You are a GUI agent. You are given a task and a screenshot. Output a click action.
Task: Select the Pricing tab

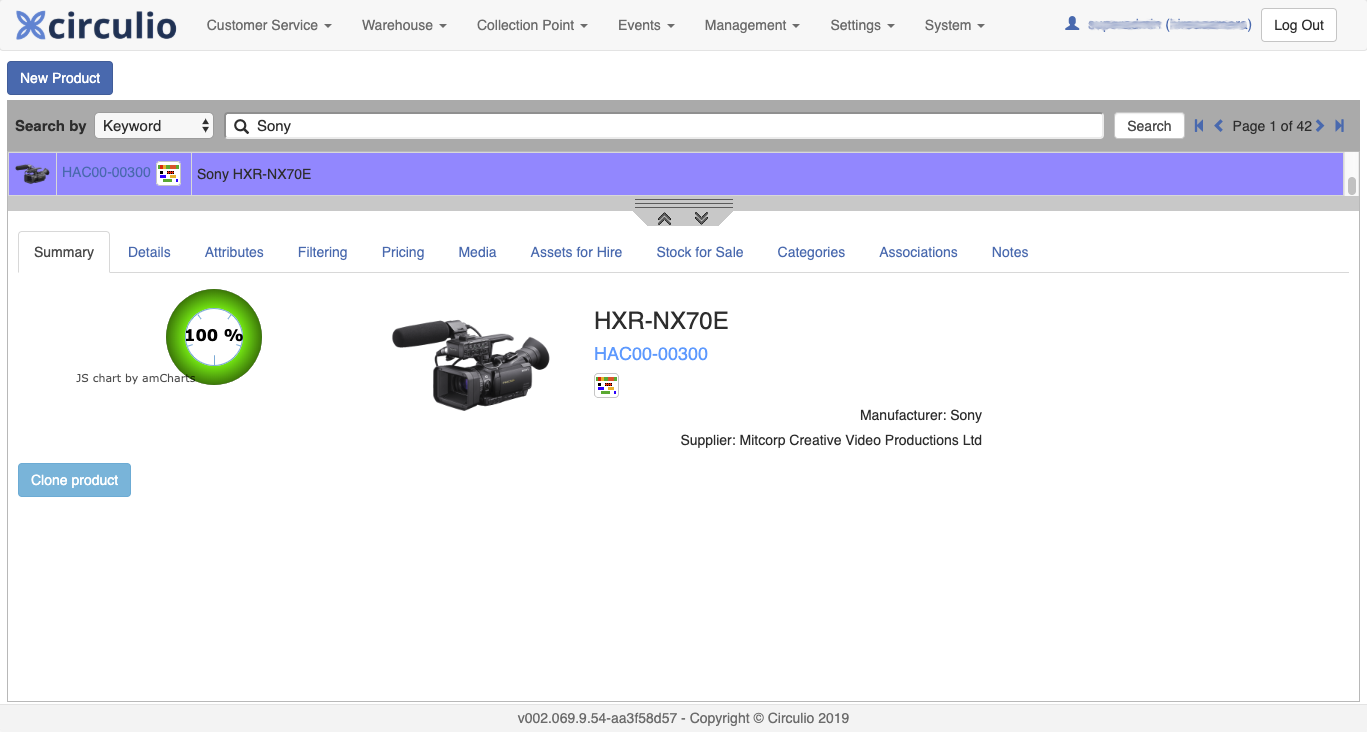click(402, 252)
